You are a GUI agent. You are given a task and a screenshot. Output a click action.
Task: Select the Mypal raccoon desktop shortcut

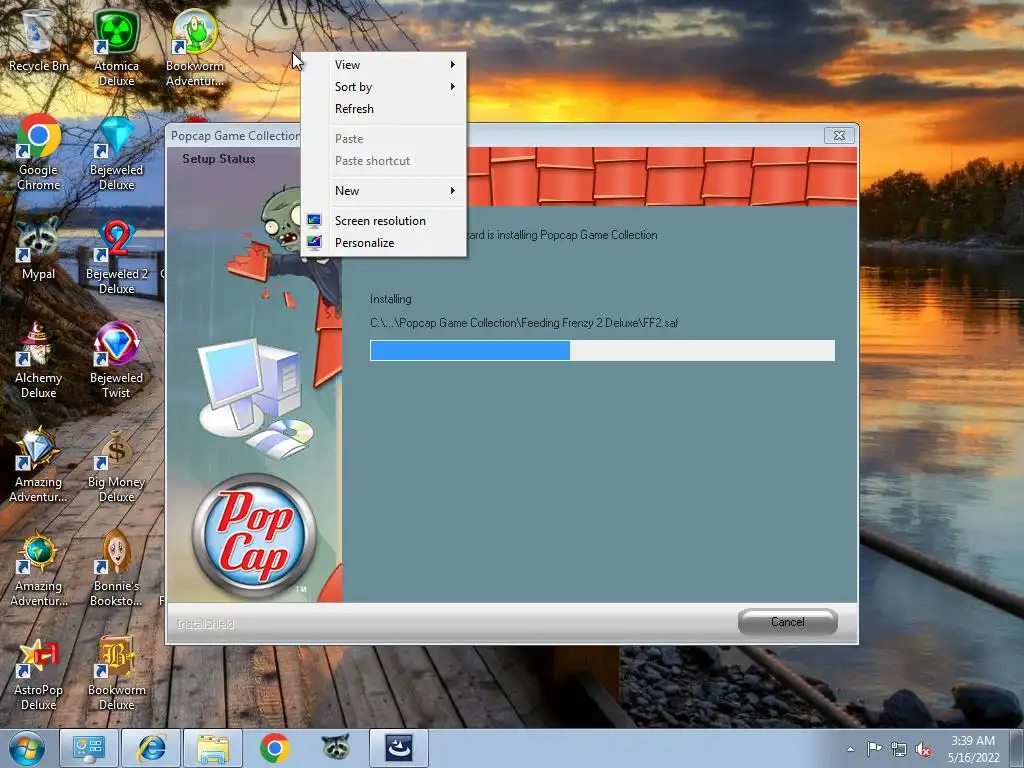coord(38,249)
